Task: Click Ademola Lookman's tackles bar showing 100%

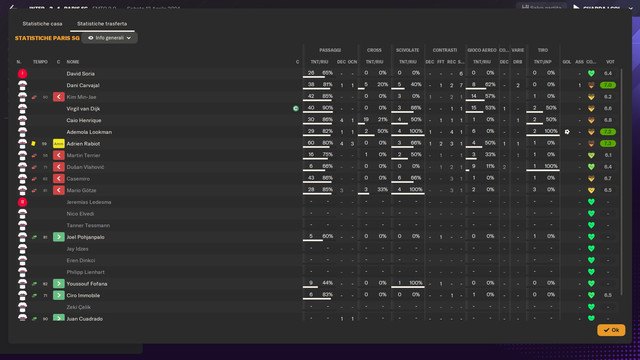Action: [408, 136]
